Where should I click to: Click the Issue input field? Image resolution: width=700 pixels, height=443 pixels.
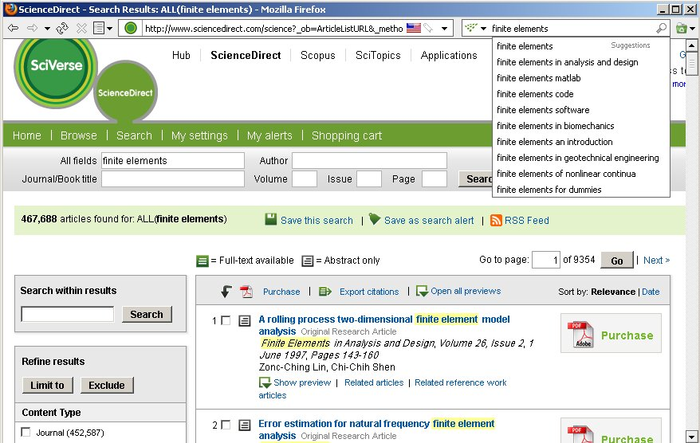[369, 179]
